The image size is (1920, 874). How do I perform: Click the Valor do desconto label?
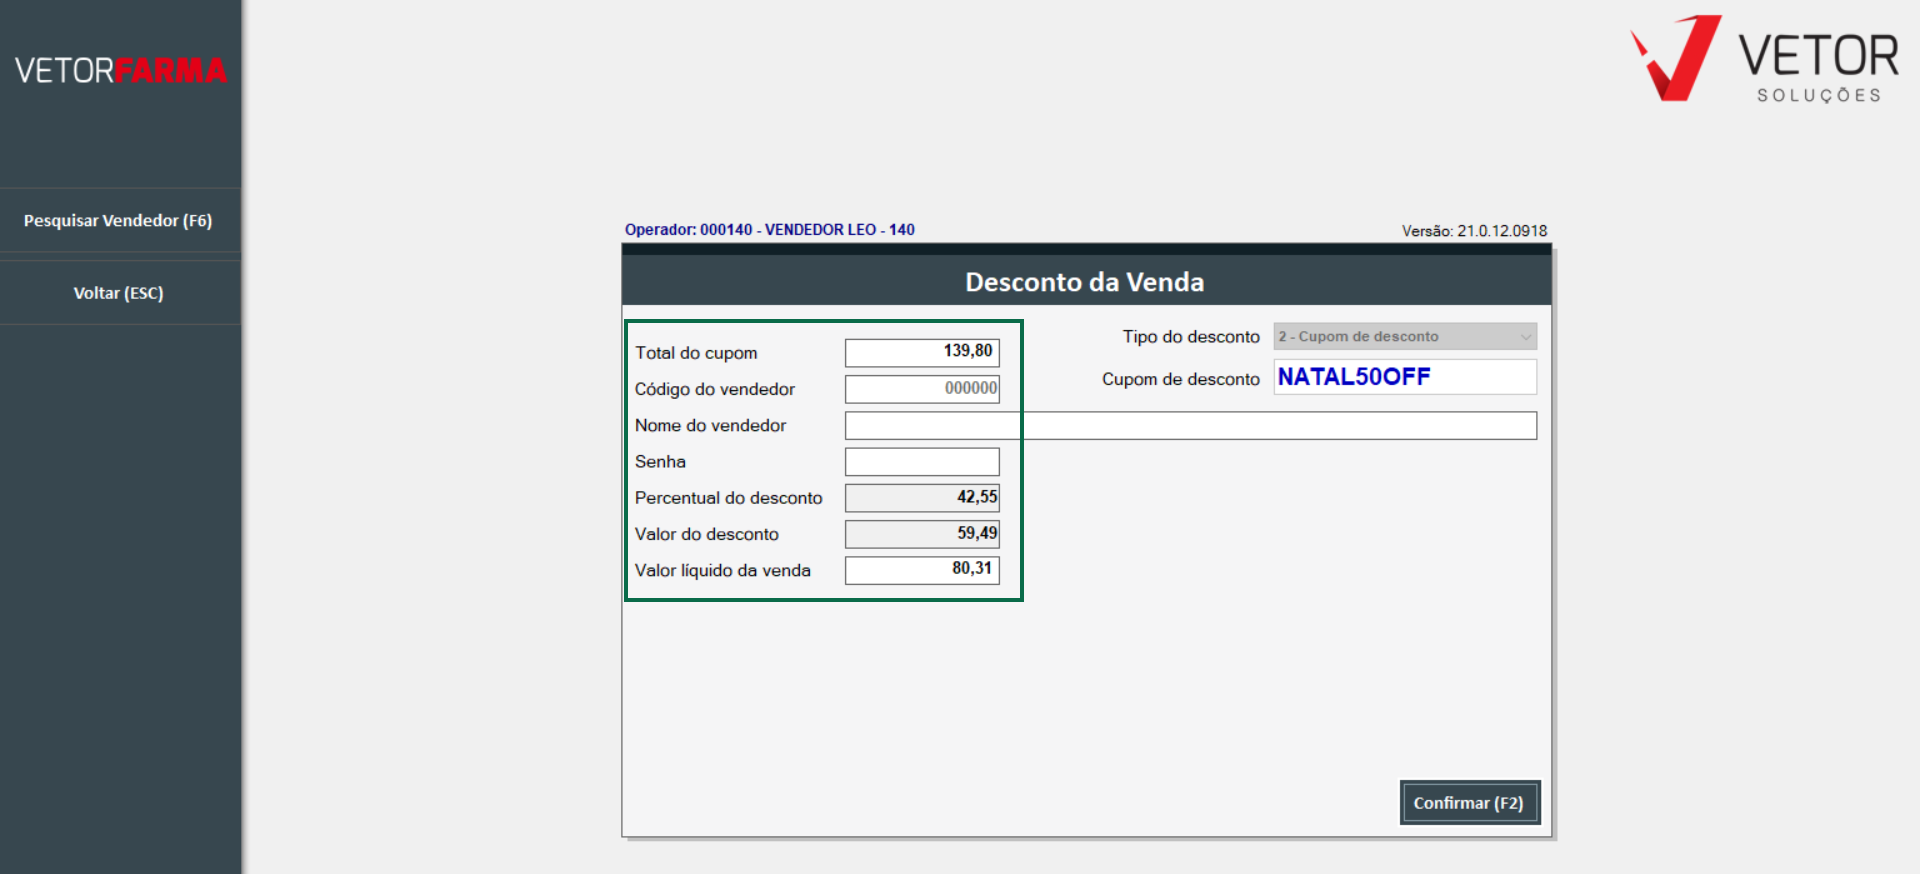[x=707, y=534]
